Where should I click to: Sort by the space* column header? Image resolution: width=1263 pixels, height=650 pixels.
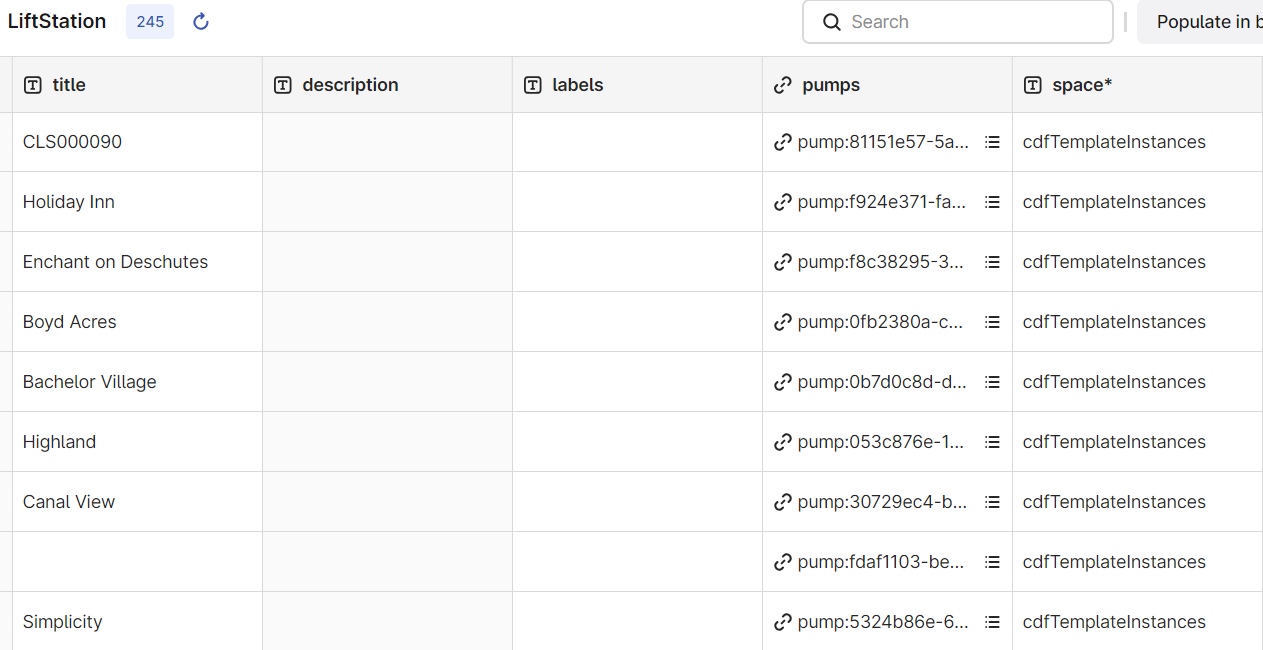[x=1137, y=85]
